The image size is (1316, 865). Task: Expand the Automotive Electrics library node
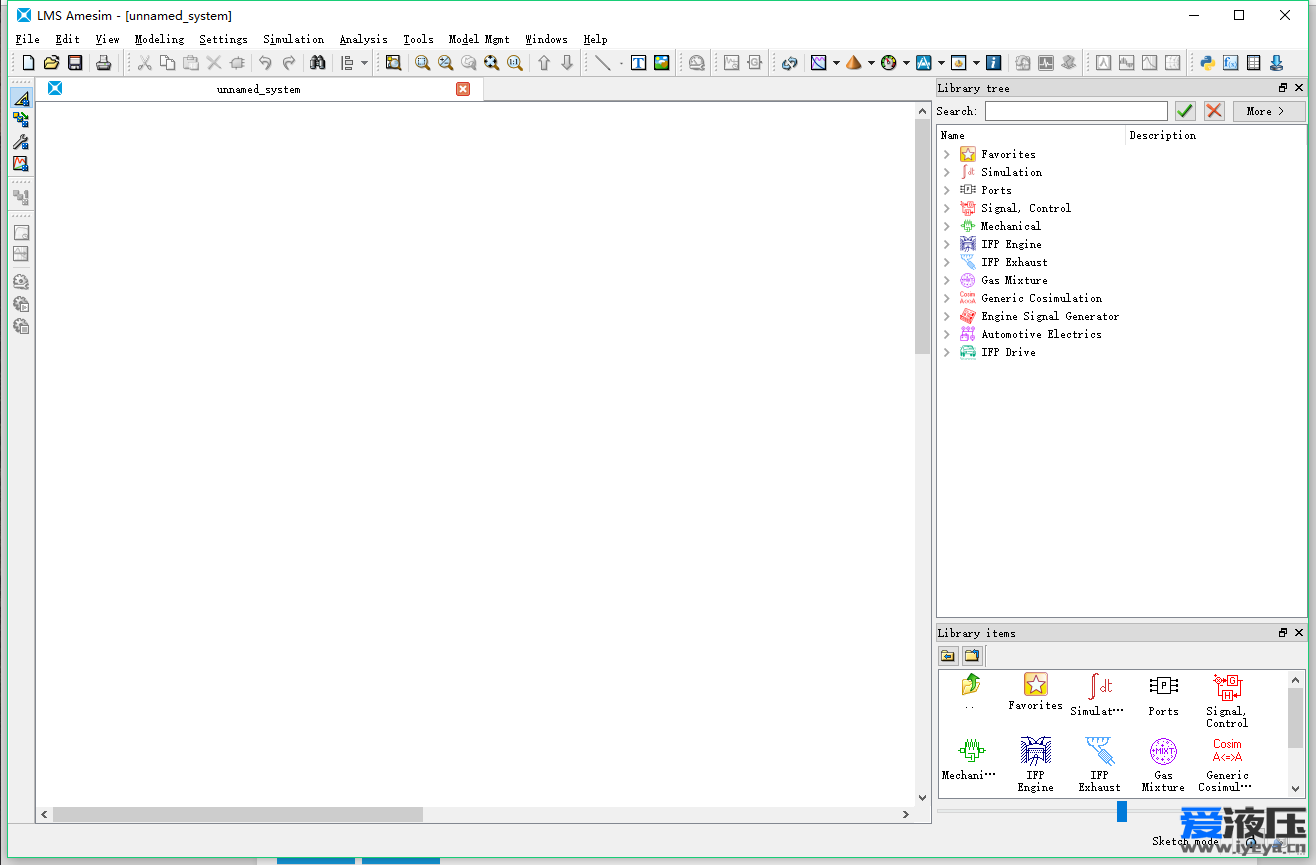947,334
